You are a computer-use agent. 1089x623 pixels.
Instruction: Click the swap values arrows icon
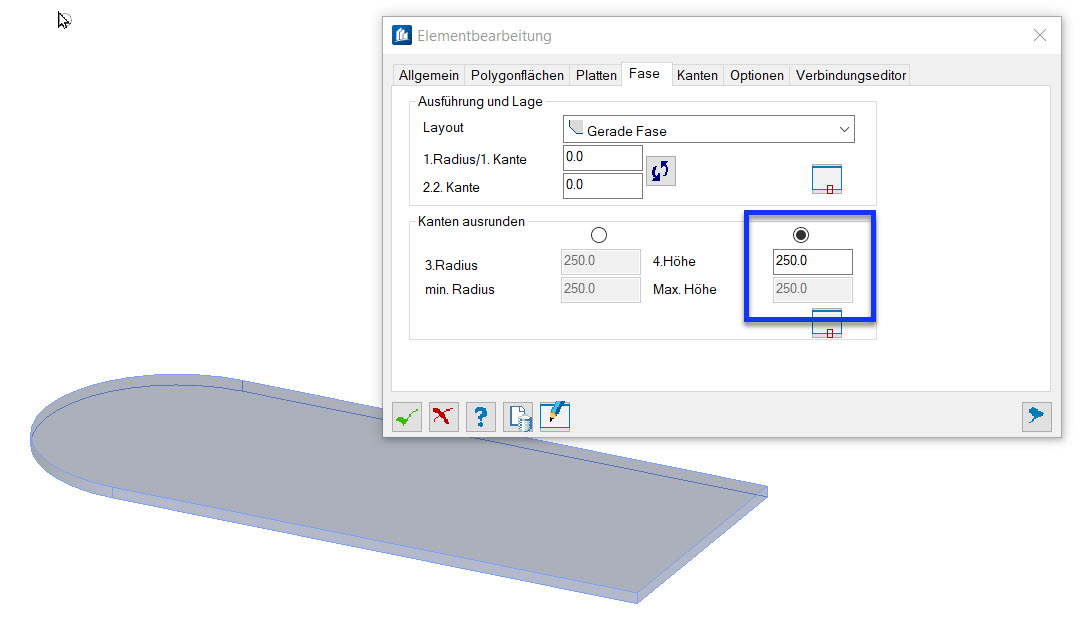[x=660, y=171]
